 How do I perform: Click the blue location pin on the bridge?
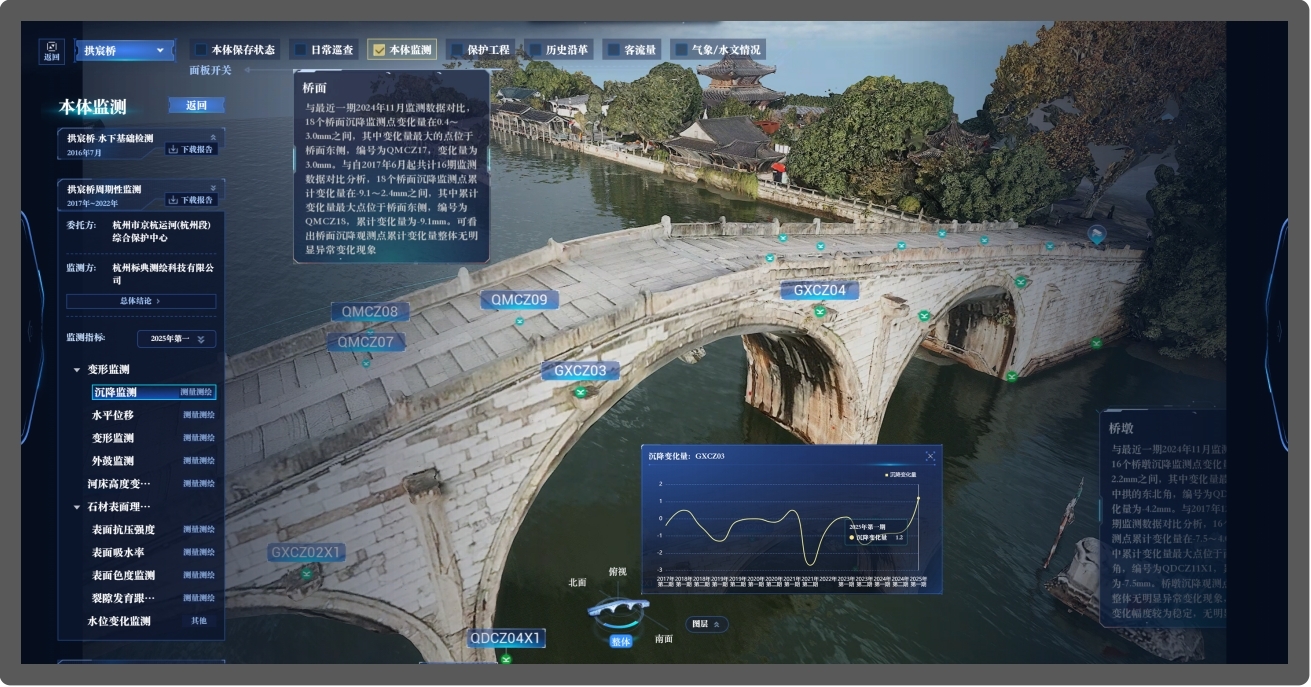[1097, 234]
